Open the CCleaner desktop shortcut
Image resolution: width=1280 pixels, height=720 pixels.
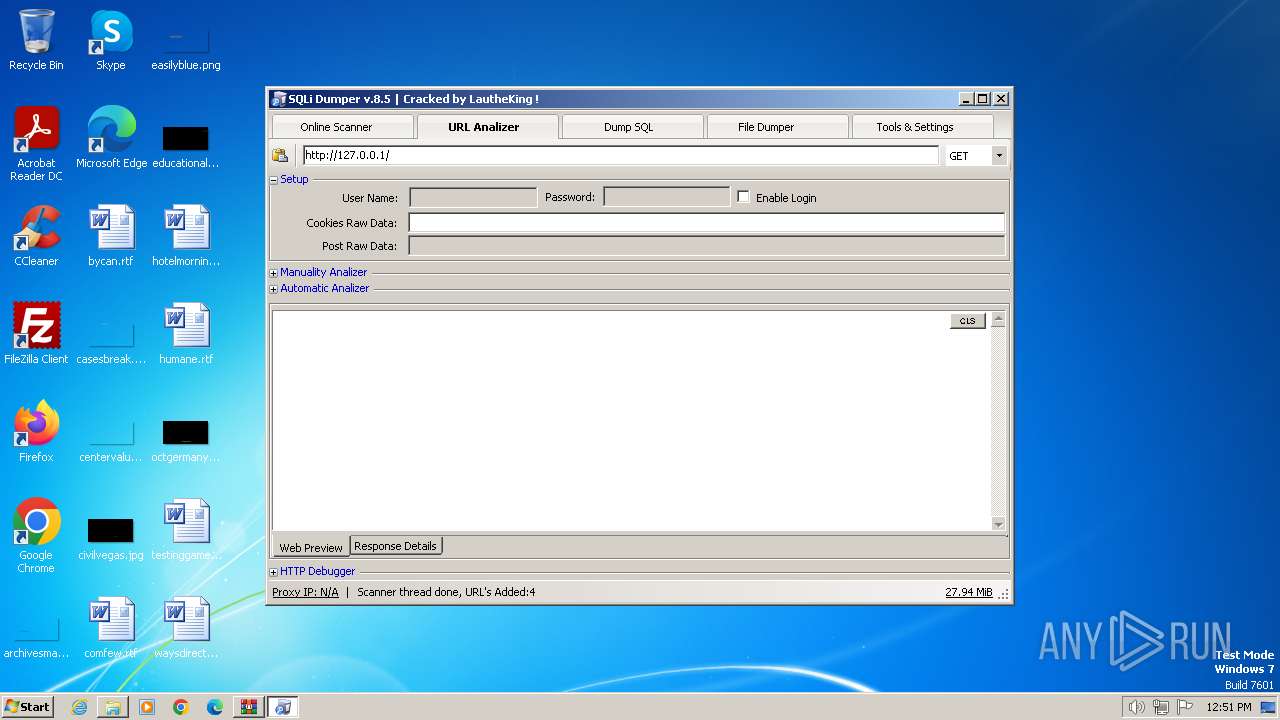pos(36,235)
